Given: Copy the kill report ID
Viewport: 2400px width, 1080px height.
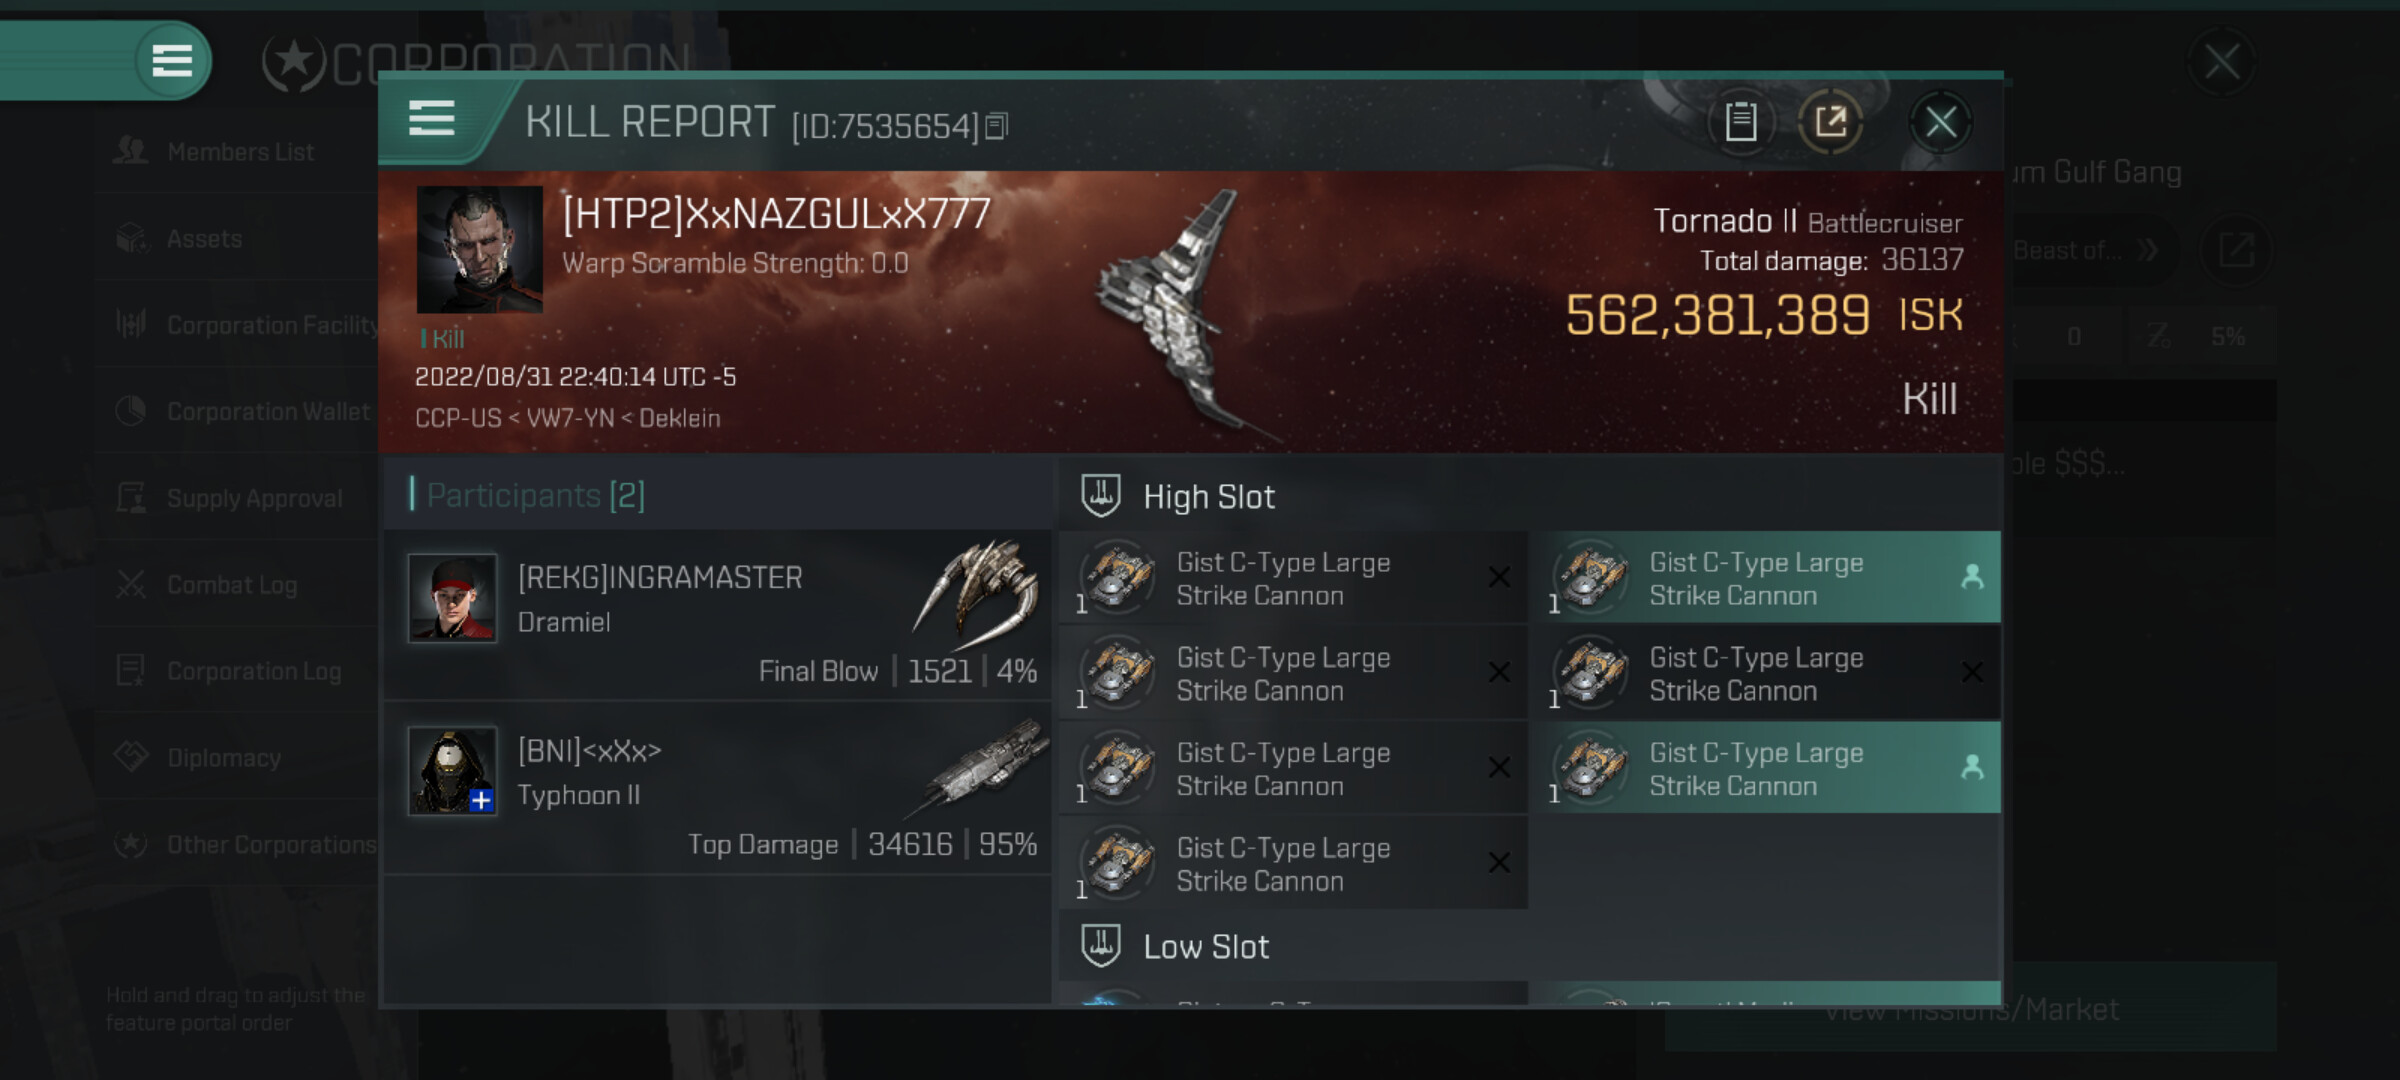Looking at the screenshot, I should click(x=996, y=126).
